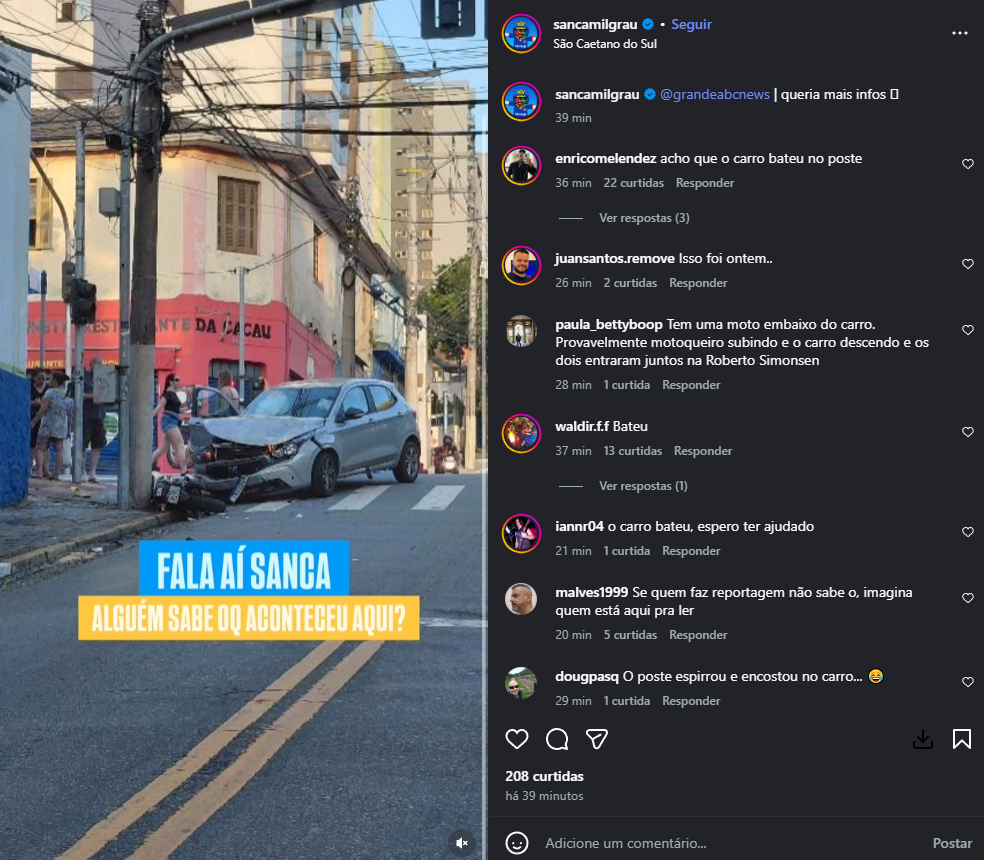Reply to juansantos.remove's comment

coord(698,283)
